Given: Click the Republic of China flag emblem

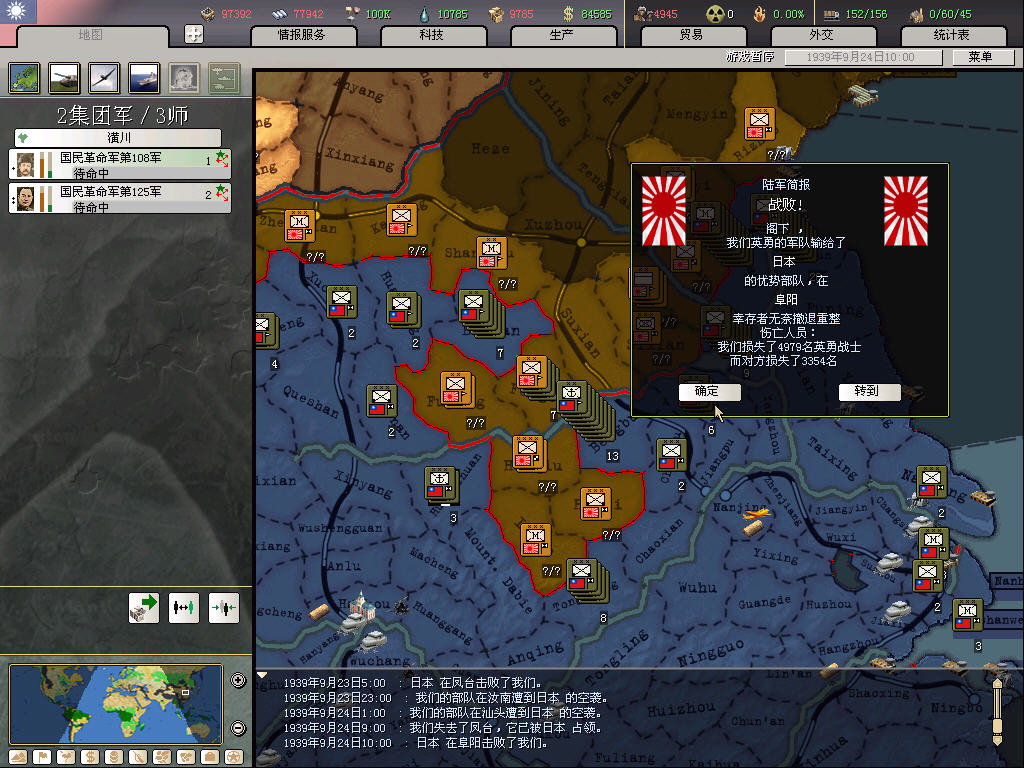Looking at the screenshot, I should 18,11.
